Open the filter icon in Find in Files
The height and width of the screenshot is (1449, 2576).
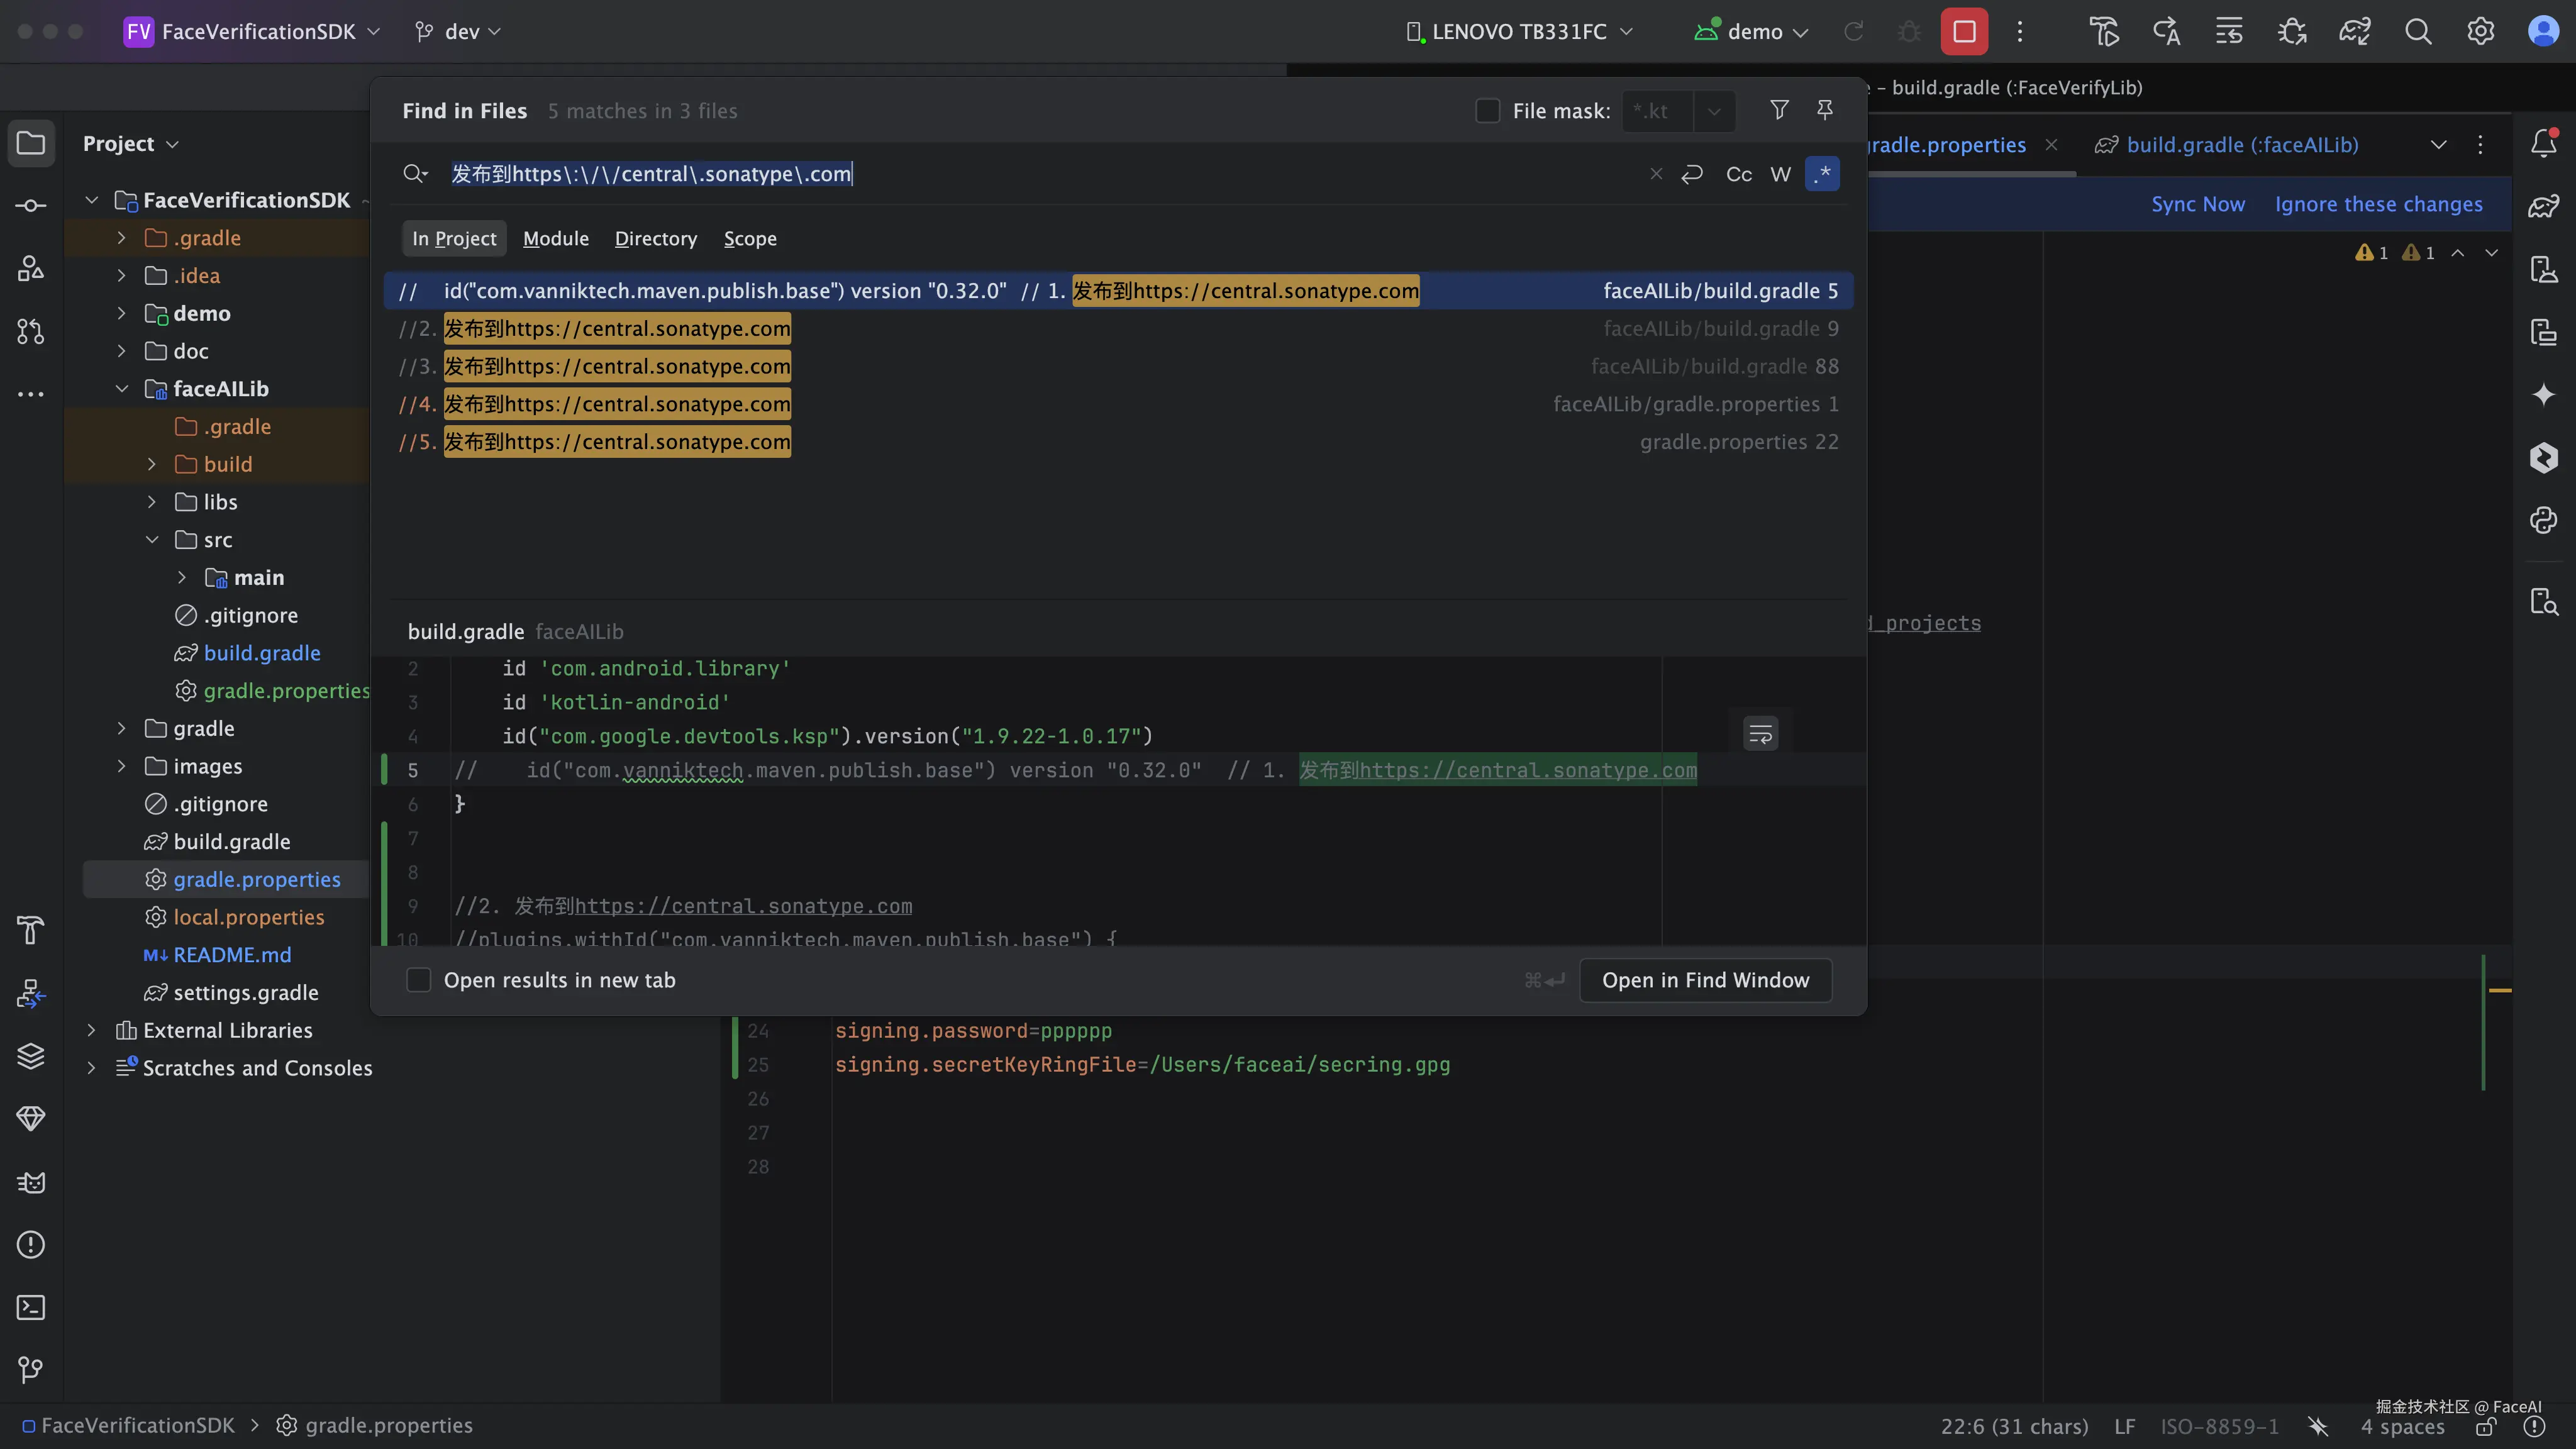tap(1779, 110)
